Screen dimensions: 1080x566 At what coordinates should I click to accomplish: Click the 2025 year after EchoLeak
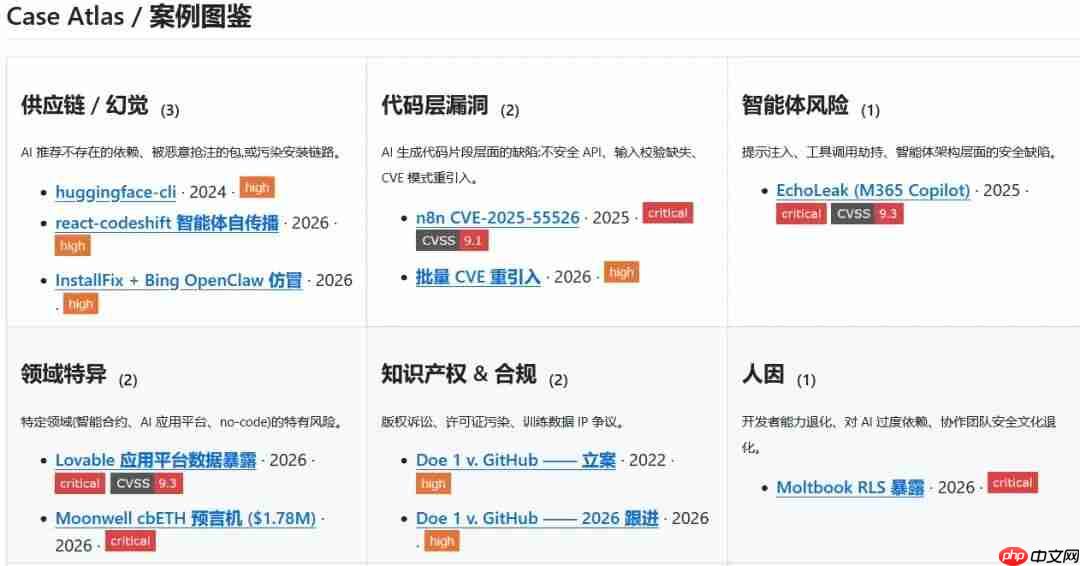(1001, 190)
